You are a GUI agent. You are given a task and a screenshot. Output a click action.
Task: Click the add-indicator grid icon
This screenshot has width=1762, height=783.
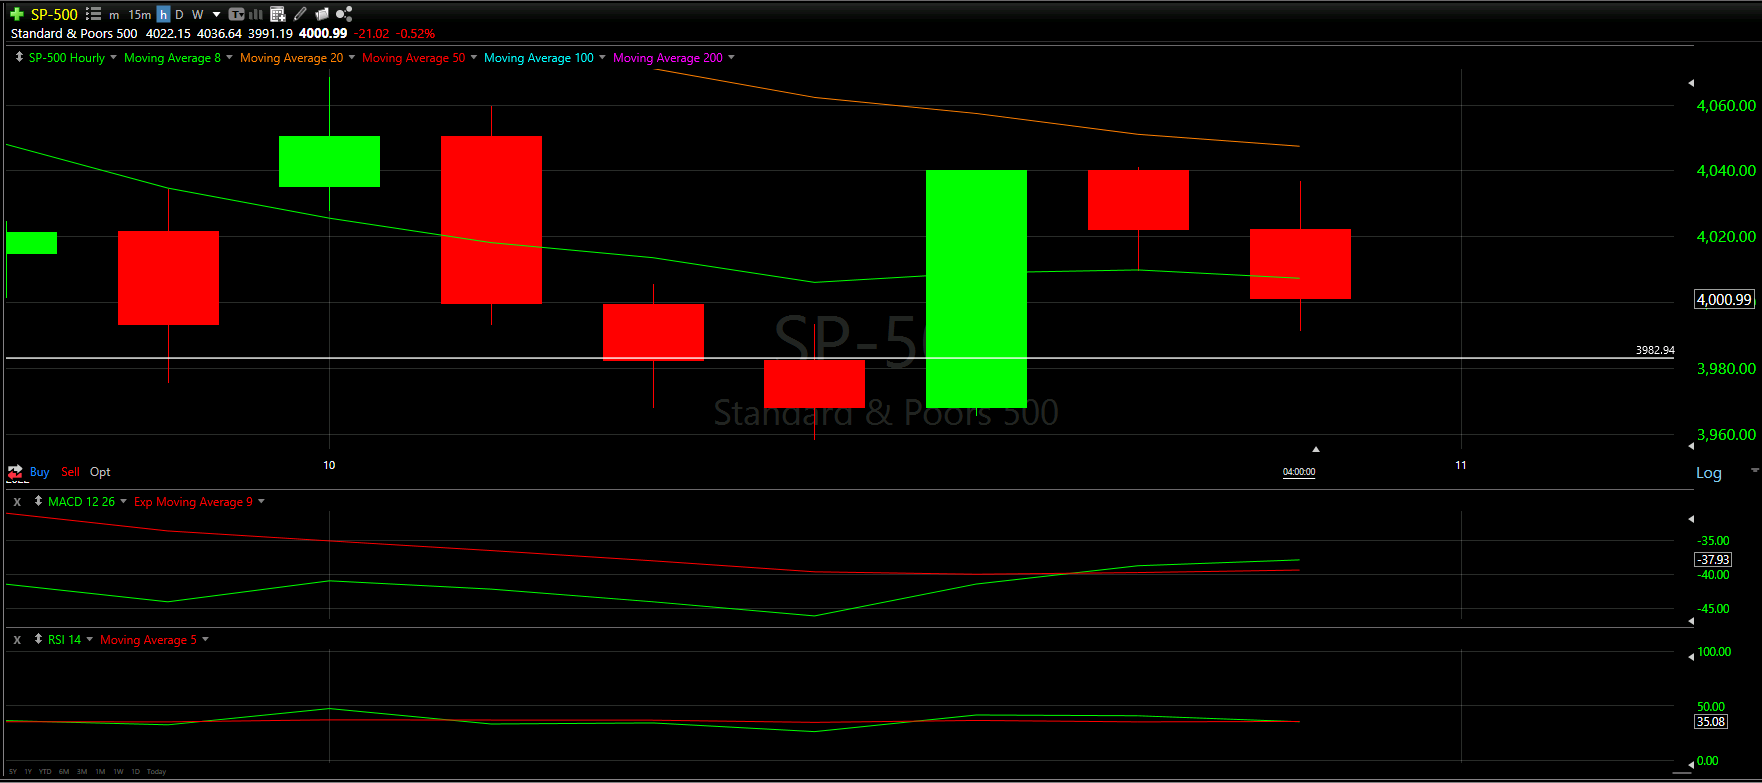tap(278, 14)
